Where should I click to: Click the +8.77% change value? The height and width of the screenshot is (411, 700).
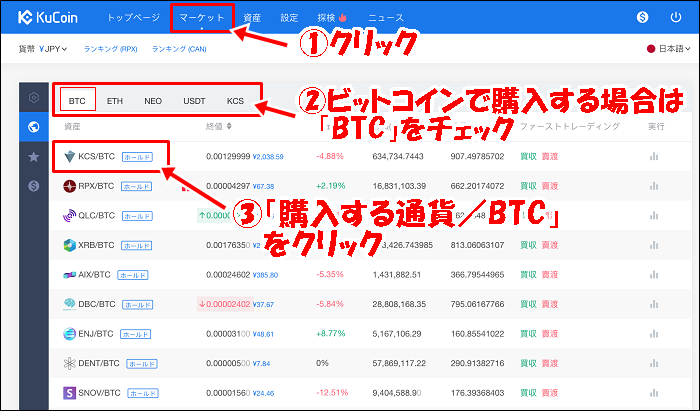[331, 333]
